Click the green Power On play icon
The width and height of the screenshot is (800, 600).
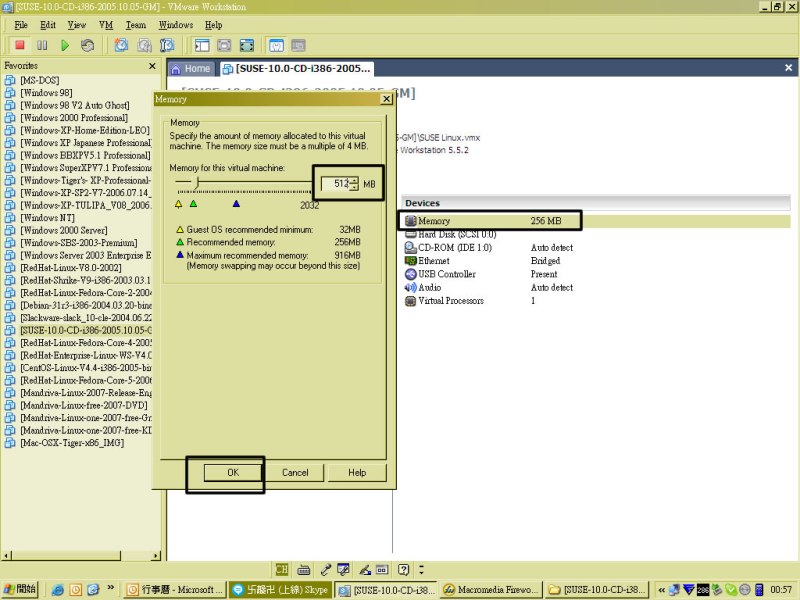(65, 45)
